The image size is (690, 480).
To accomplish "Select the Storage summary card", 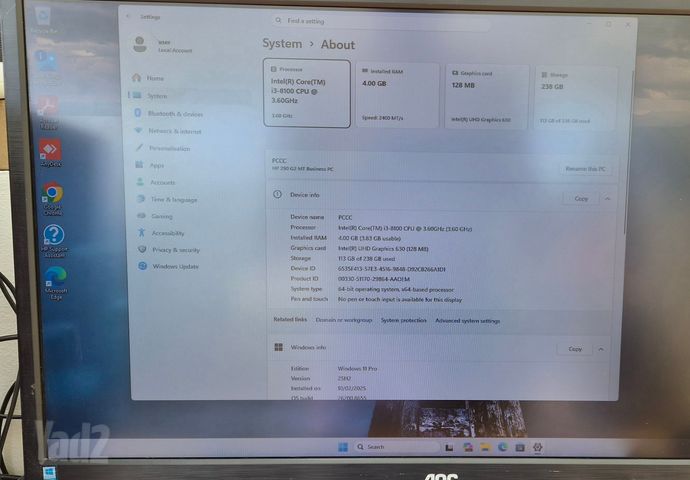I will (576, 98).
